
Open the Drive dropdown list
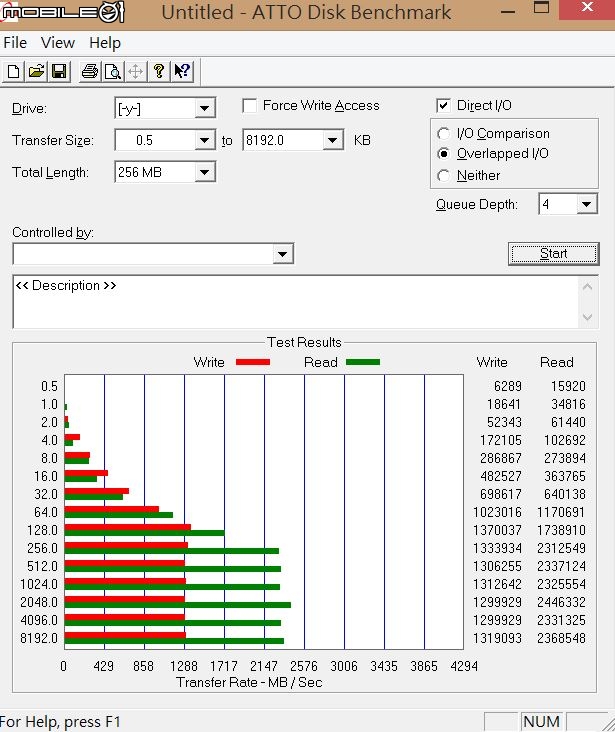(x=204, y=108)
